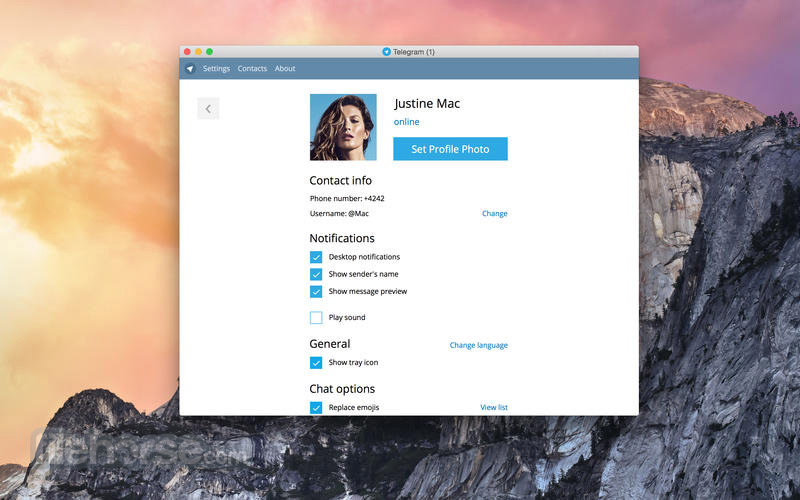Click the Justine Mac name heading
Screen dimensions: 800x500
427,104
